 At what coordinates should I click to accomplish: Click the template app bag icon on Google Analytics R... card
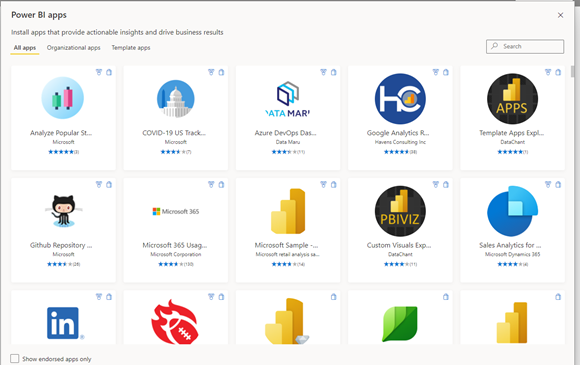(446, 72)
